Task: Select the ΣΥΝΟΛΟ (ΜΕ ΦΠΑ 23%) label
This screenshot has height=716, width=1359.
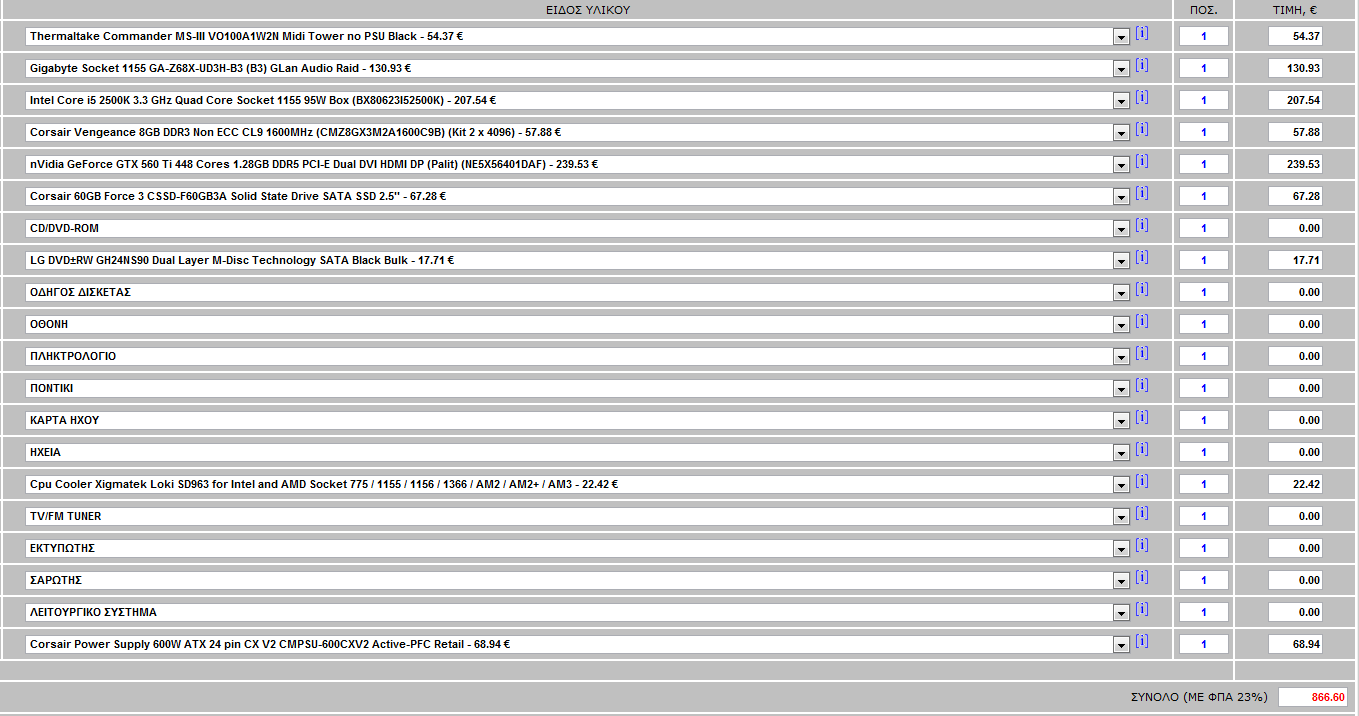Action: pos(1199,697)
